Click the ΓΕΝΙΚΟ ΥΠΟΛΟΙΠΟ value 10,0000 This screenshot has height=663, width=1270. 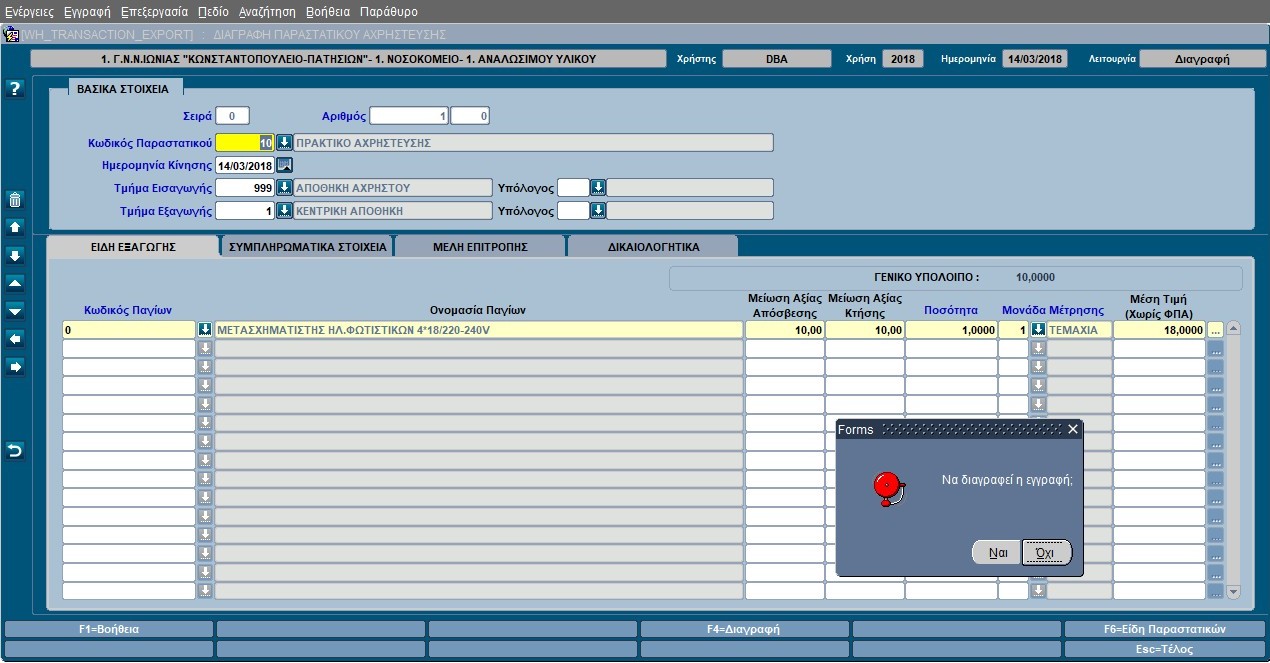click(x=1034, y=277)
